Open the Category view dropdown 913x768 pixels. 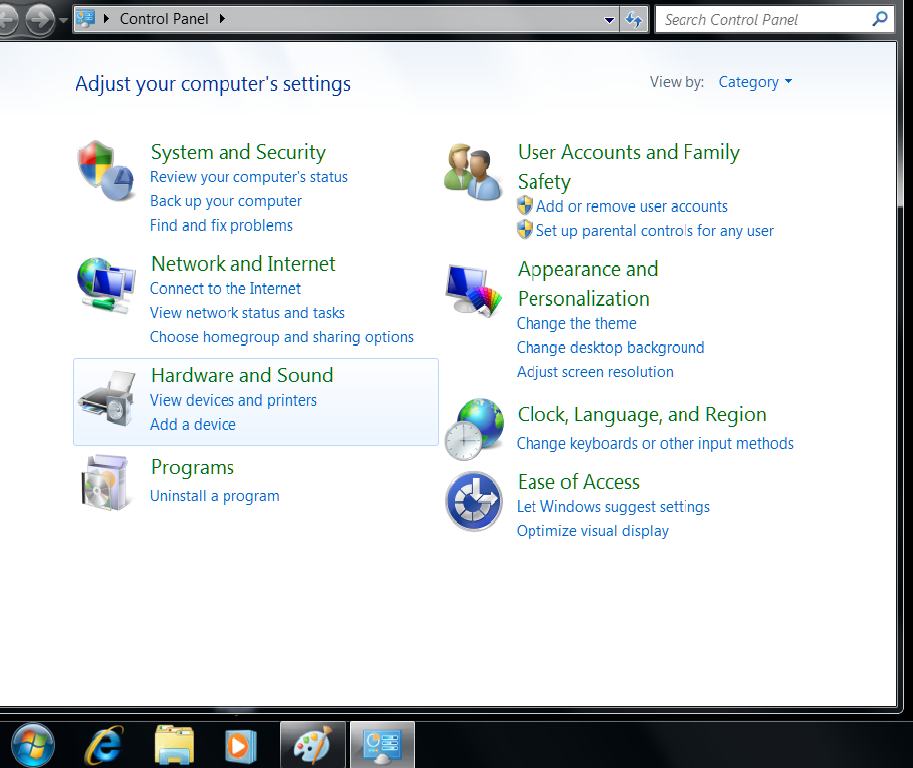755,82
